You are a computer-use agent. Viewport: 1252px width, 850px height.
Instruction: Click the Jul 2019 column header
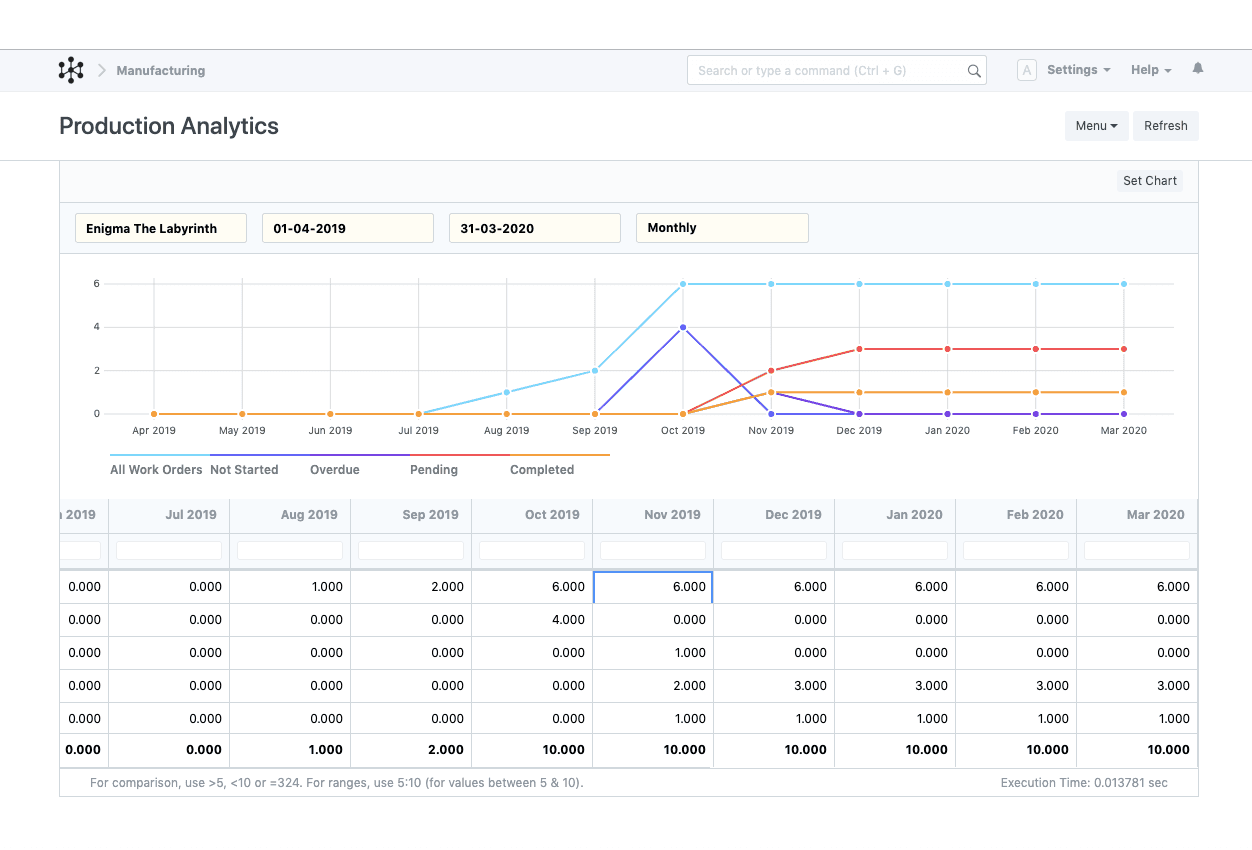pyautogui.click(x=169, y=515)
